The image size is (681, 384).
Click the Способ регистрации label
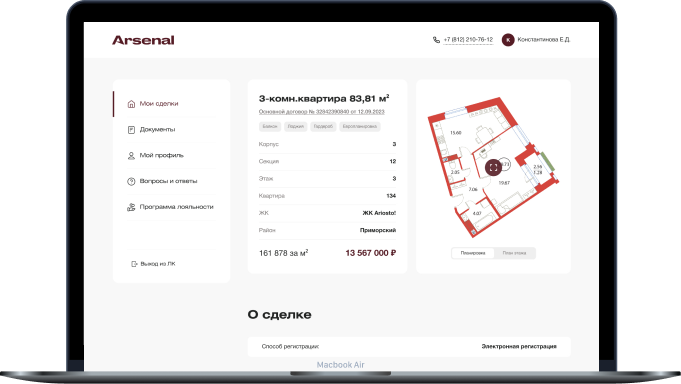(290, 346)
